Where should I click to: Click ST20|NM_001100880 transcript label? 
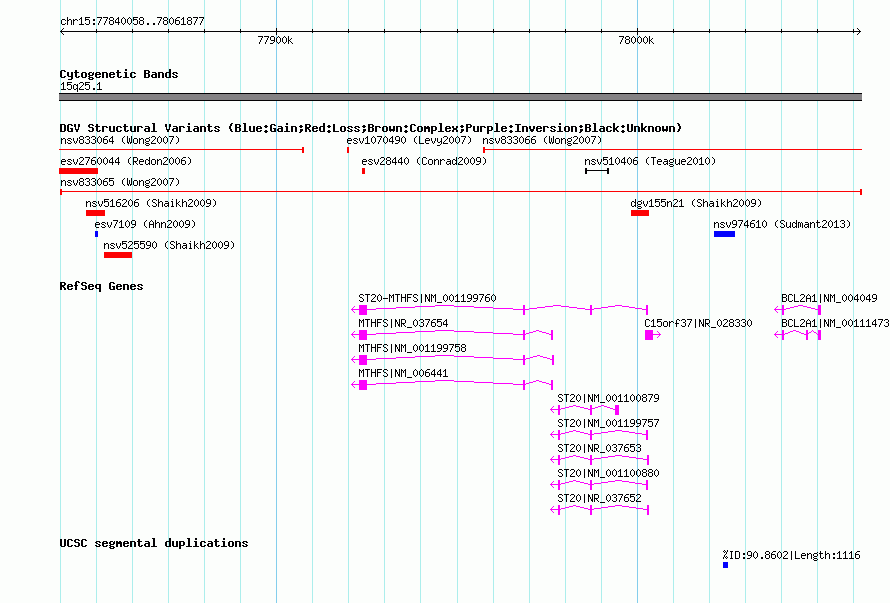tap(608, 473)
